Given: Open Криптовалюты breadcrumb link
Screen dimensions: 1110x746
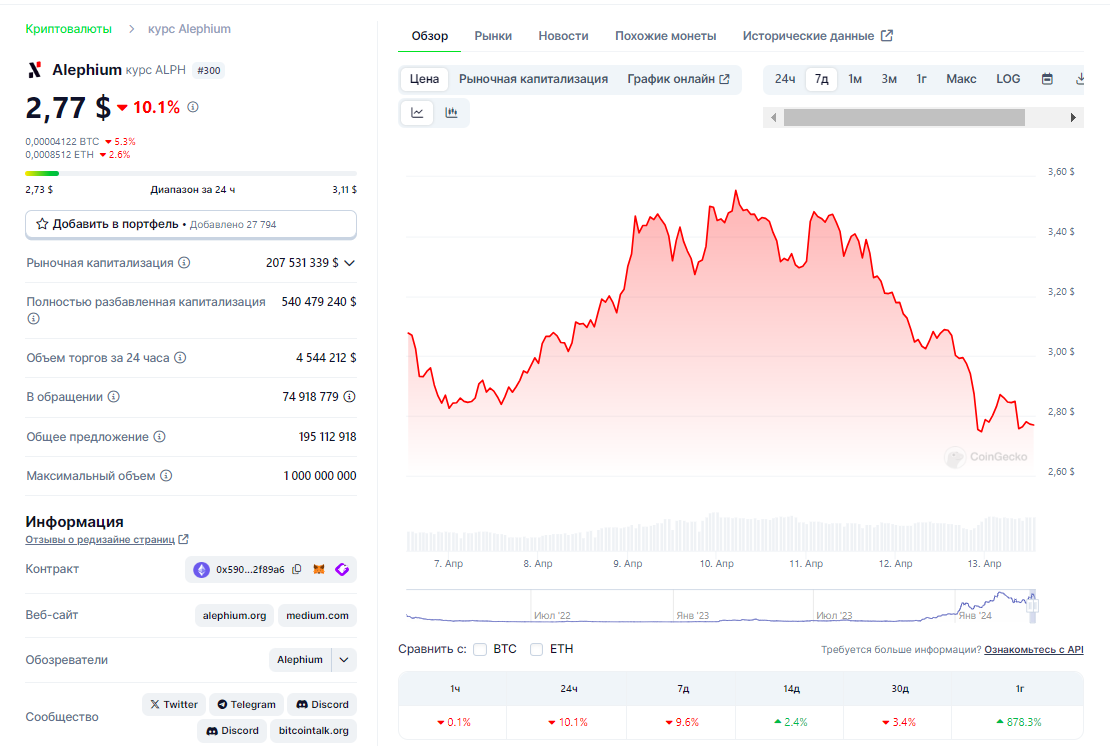Looking at the screenshot, I should (69, 29).
